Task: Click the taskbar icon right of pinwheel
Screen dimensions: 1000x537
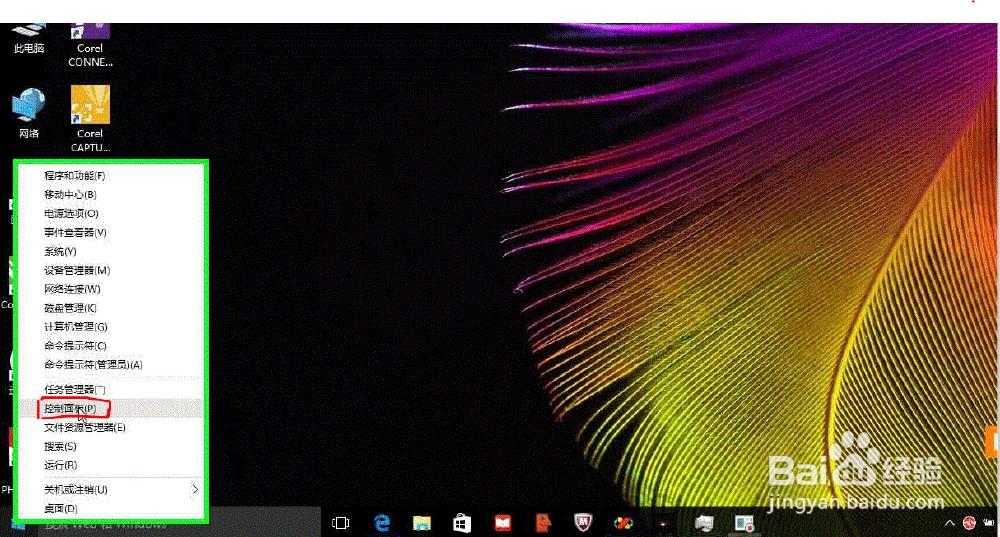Action: (663, 524)
